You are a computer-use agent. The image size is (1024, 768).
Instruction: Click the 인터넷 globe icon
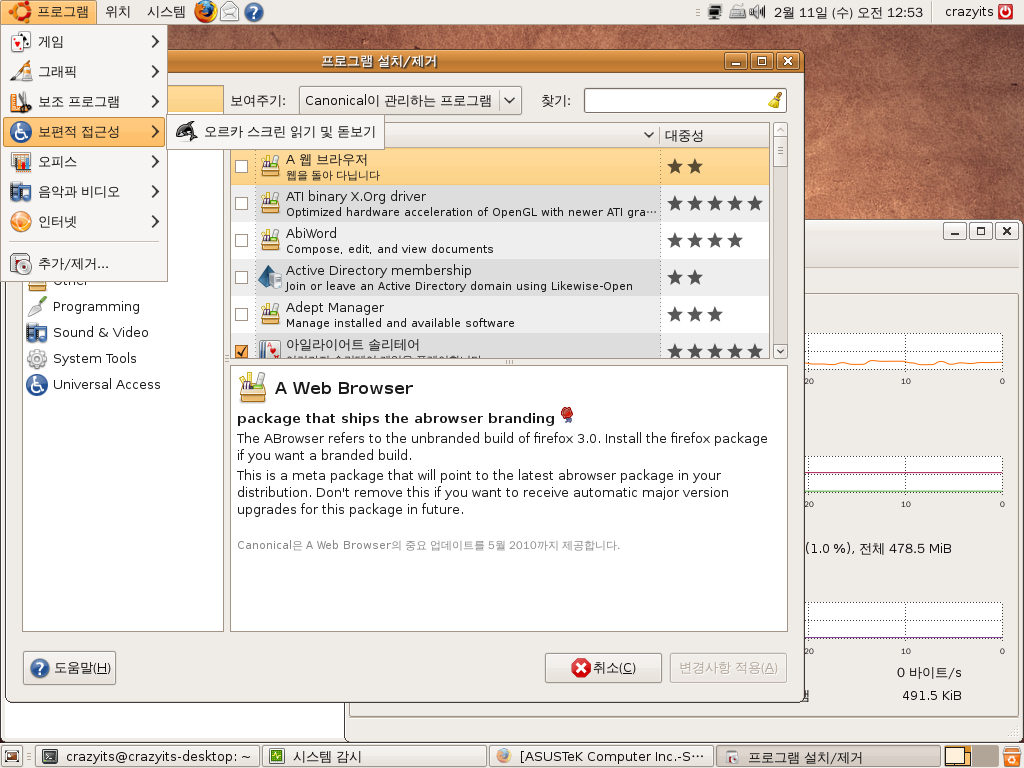21,222
